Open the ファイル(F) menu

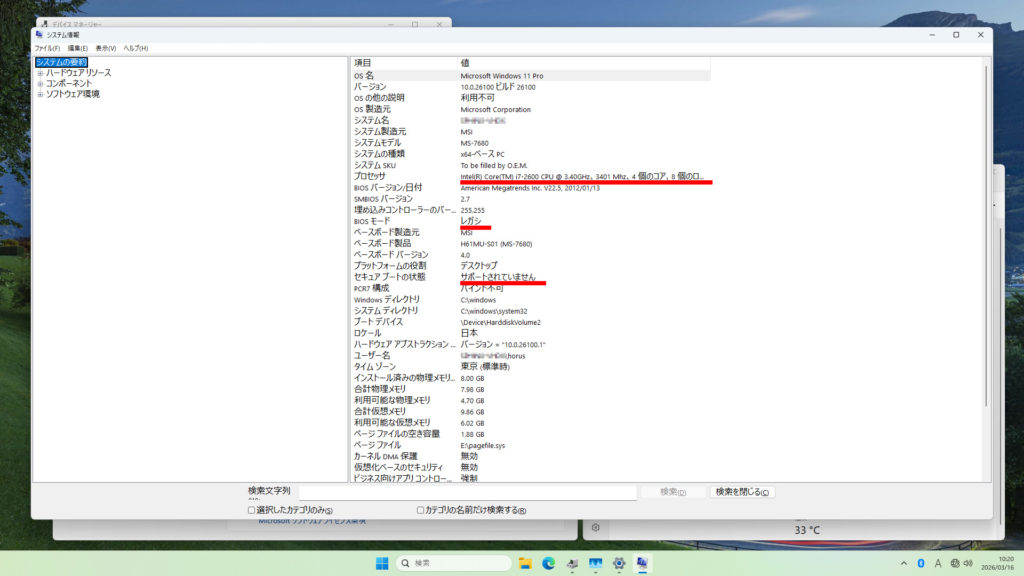(x=47, y=48)
